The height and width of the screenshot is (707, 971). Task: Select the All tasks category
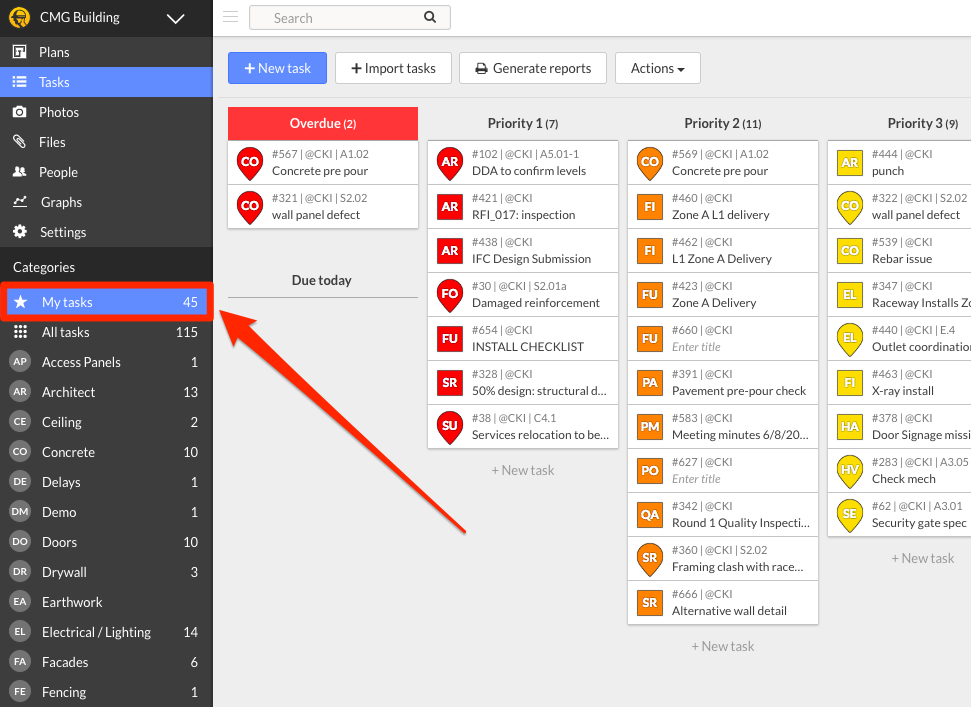107,332
